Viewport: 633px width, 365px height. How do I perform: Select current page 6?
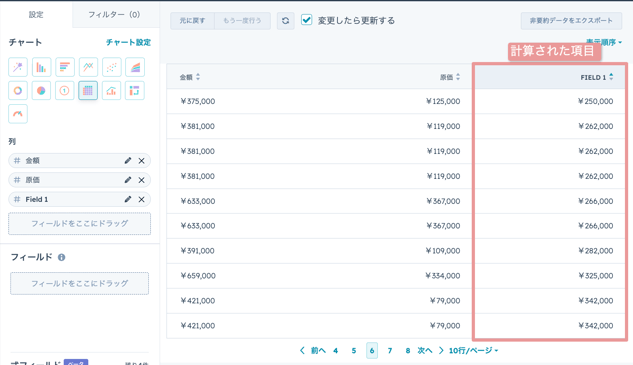[372, 350]
